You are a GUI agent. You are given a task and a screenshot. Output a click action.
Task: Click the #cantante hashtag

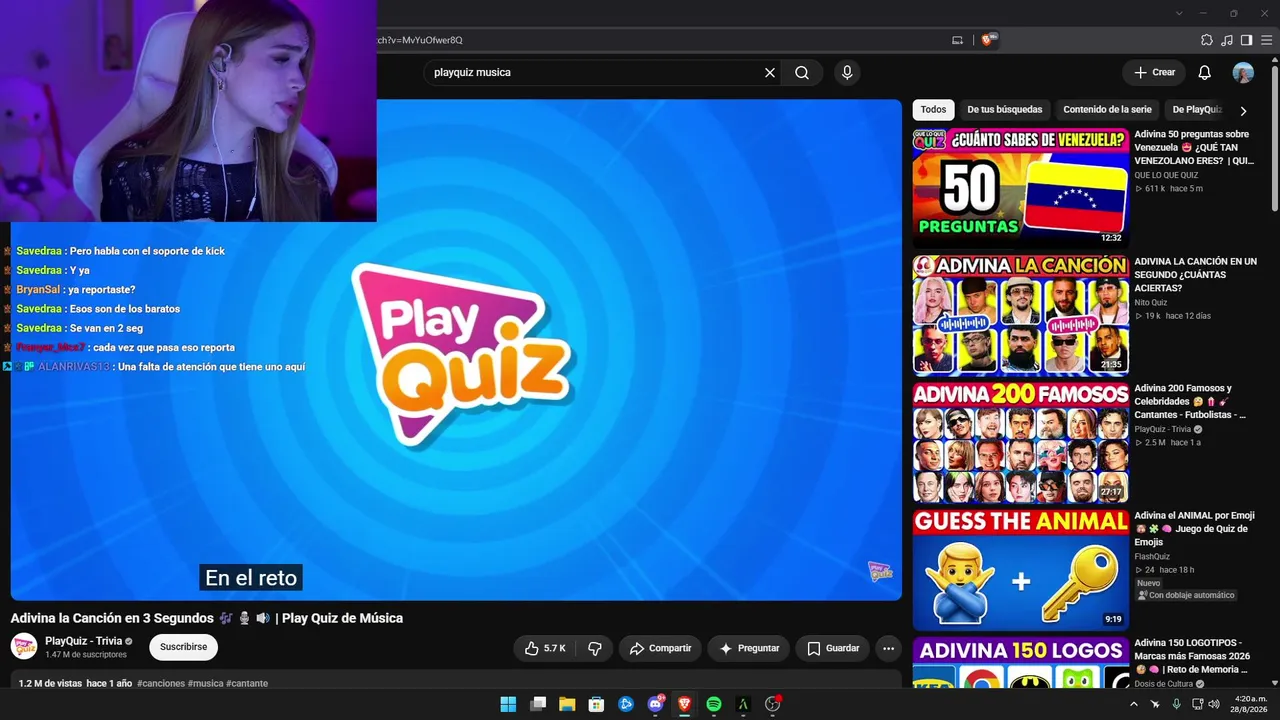tap(247, 683)
